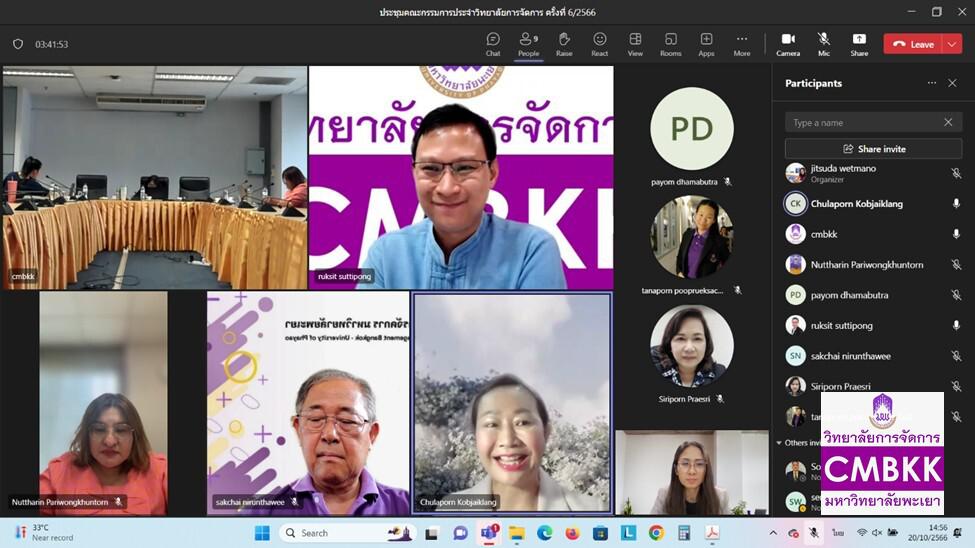975x548 pixels.
Task: Click the cmbkk conference room video tile
Action: click(x=155, y=177)
